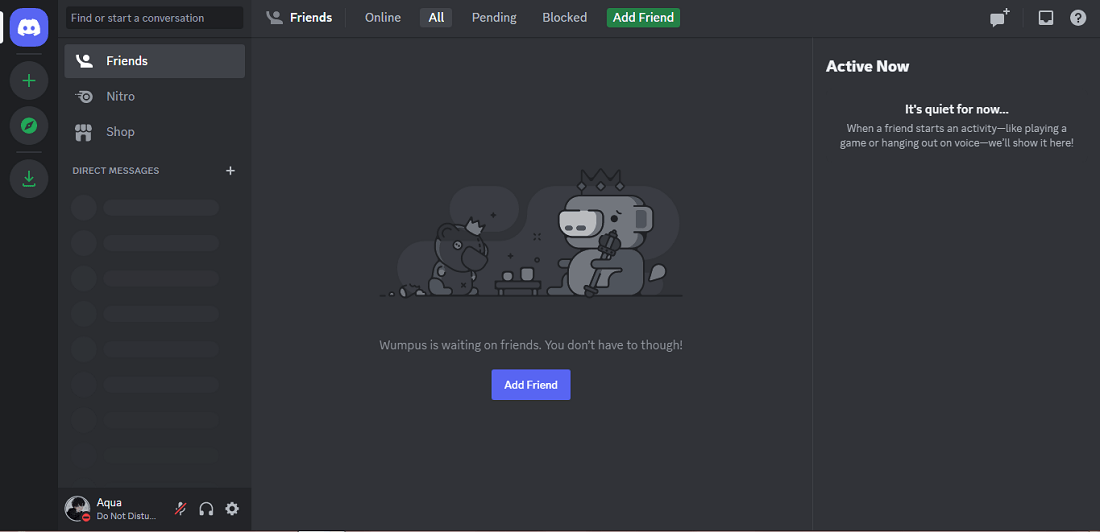Click the DIRECT MESSAGES heading

coord(116,171)
